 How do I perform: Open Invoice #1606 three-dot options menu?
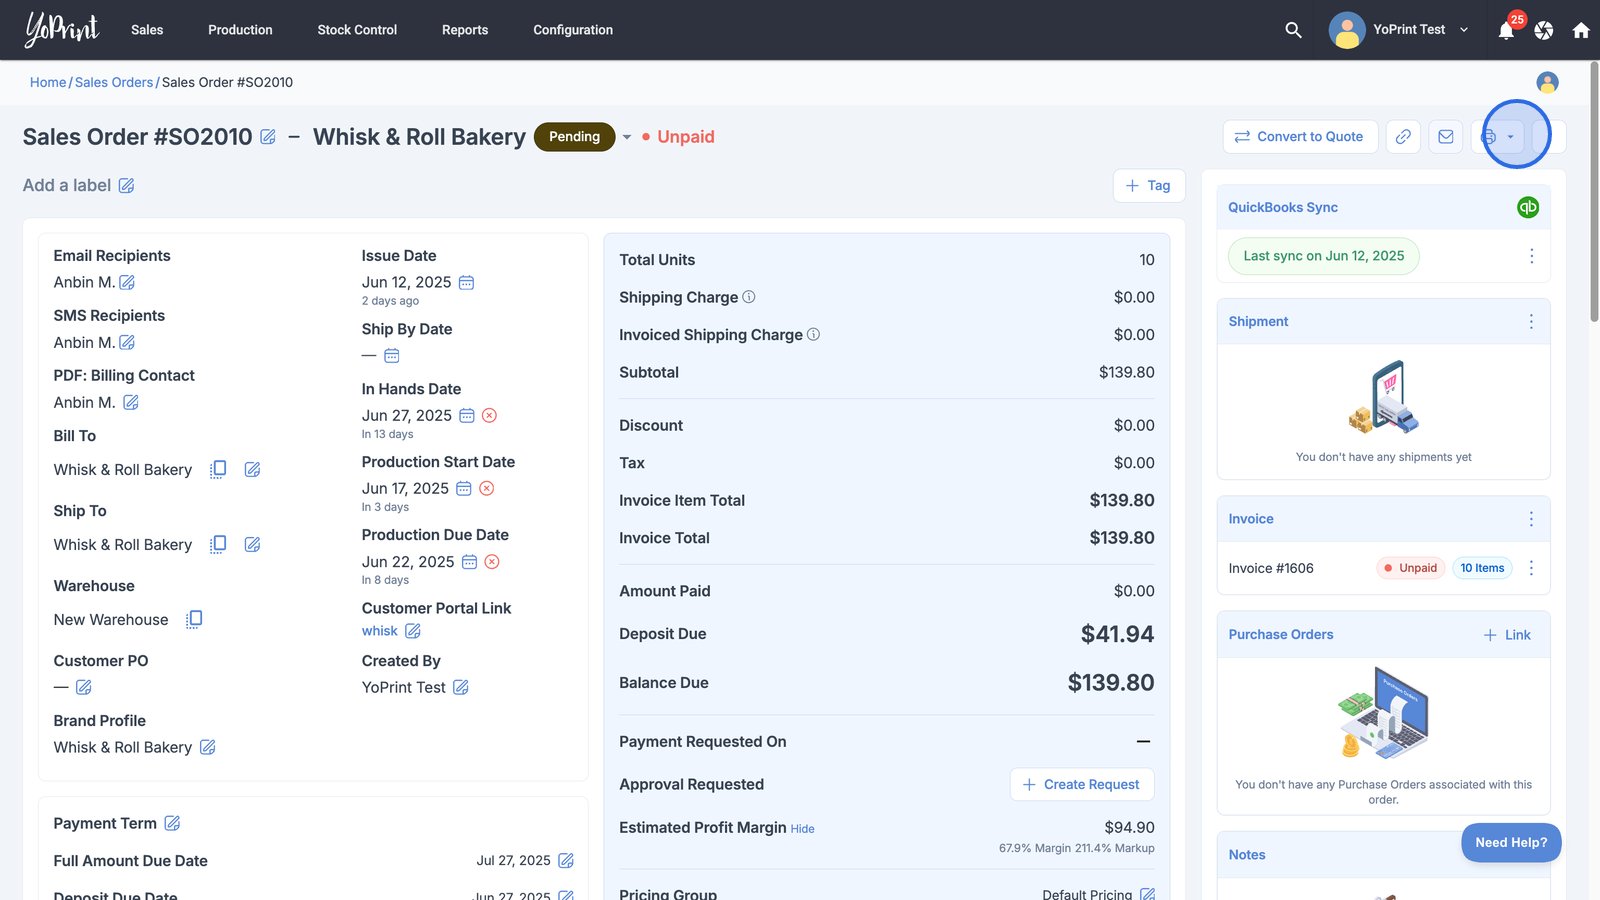pyautogui.click(x=1531, y=568)
